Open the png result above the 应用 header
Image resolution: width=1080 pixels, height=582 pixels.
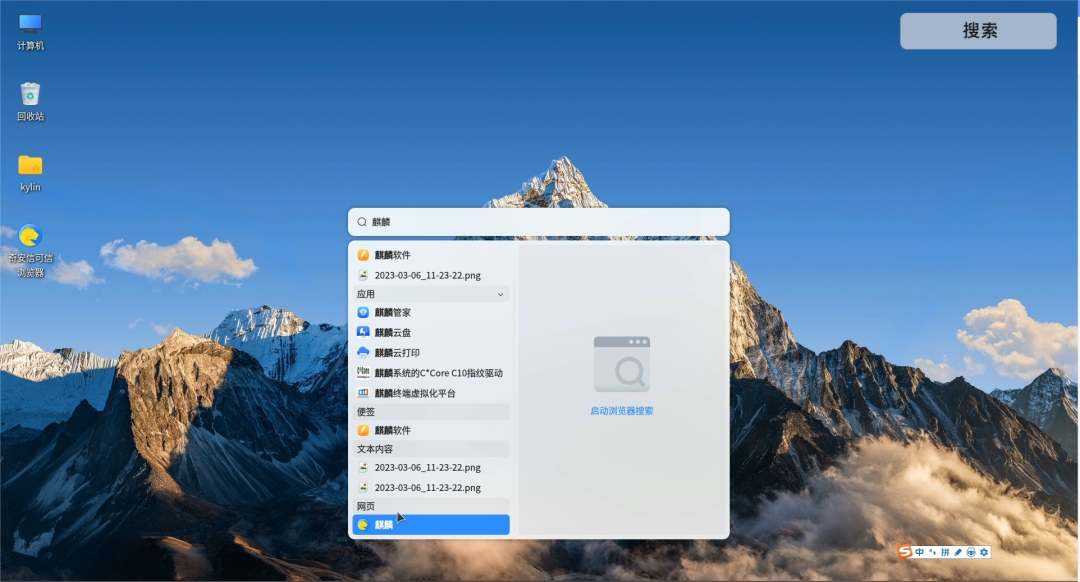tap(431, 275)
